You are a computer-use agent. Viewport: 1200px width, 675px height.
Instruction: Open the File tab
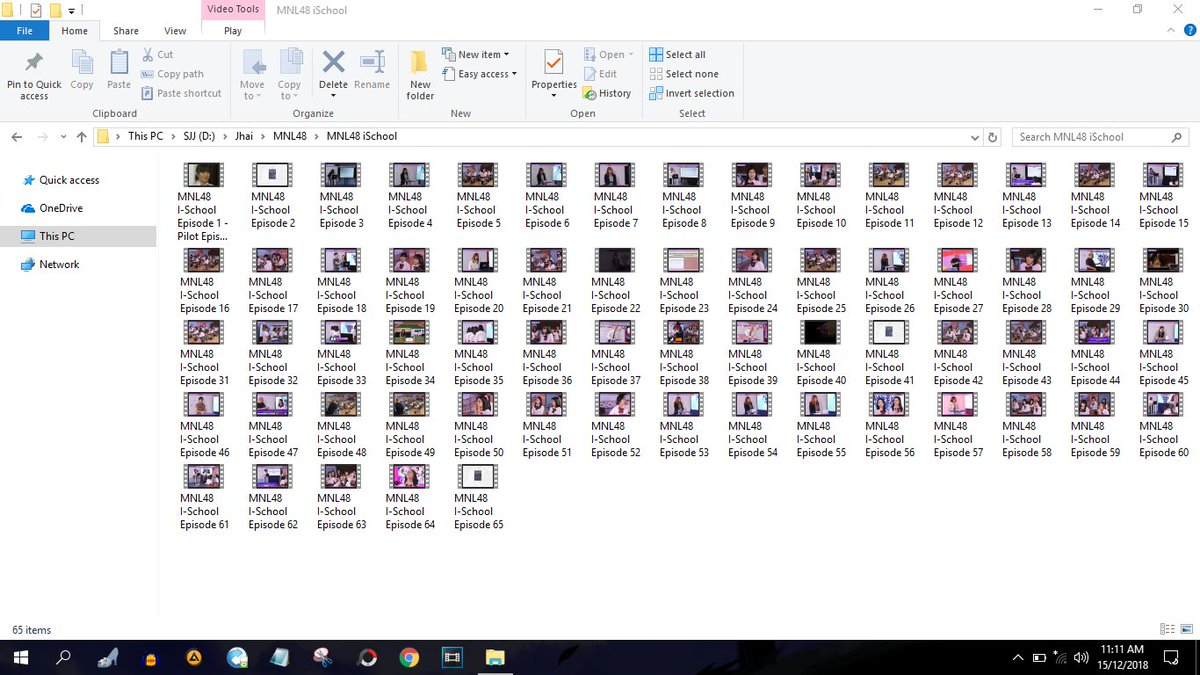24,31
